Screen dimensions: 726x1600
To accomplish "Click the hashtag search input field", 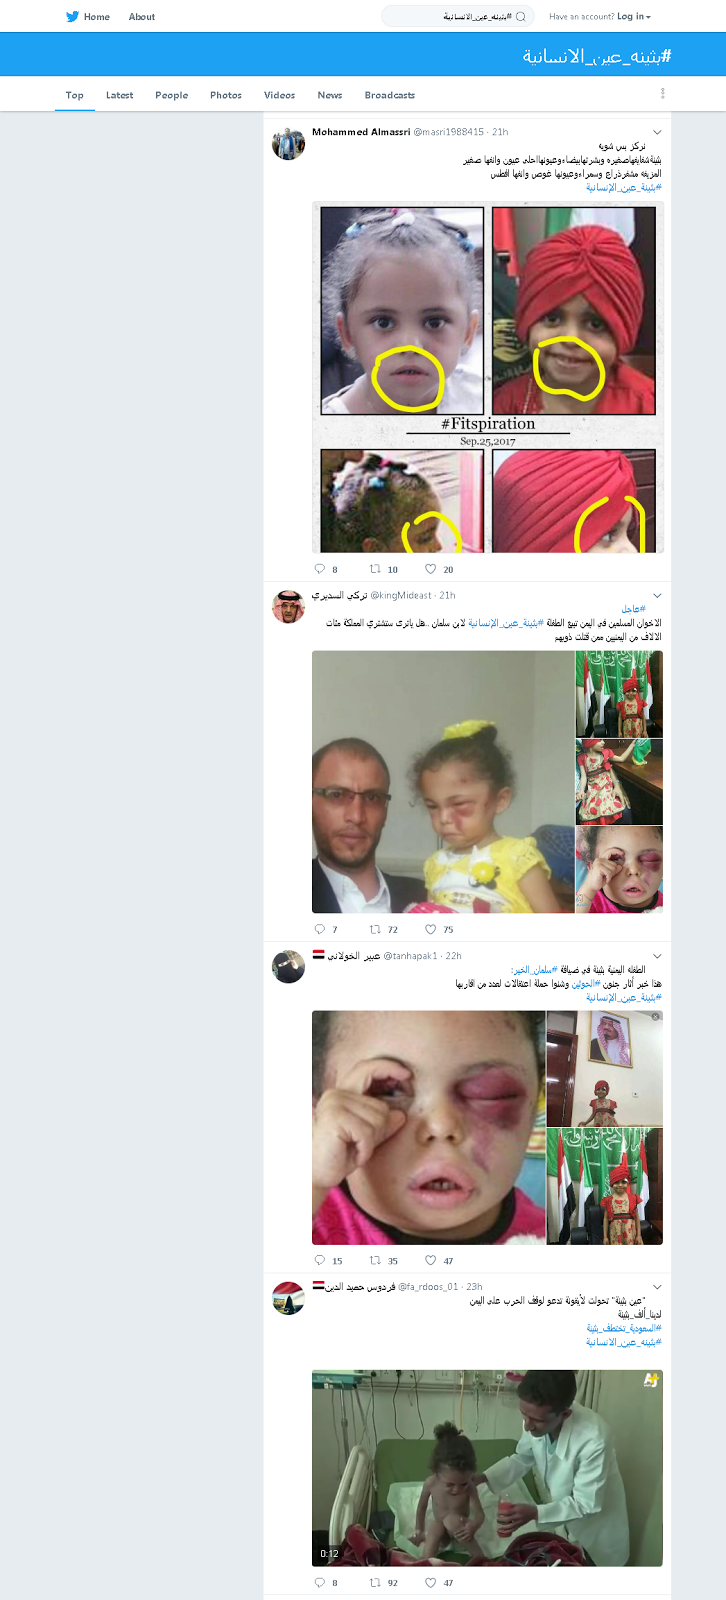I will (x=458, y=16).
